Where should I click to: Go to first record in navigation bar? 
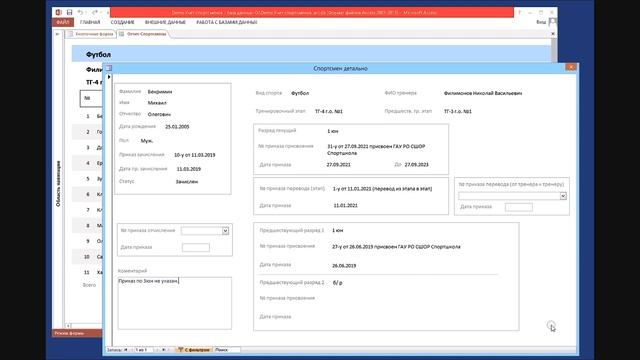(x=126, y=350)
